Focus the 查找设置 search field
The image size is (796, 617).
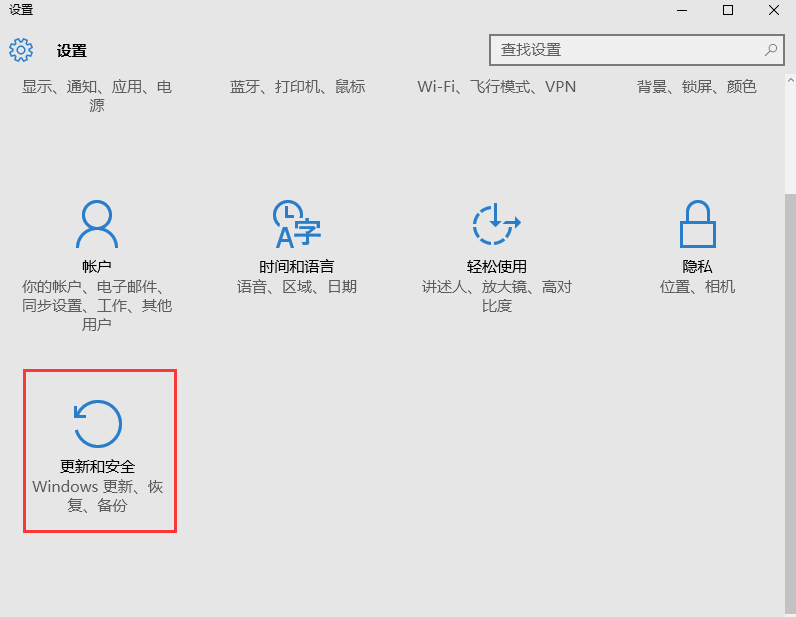(x=625, y=49)
